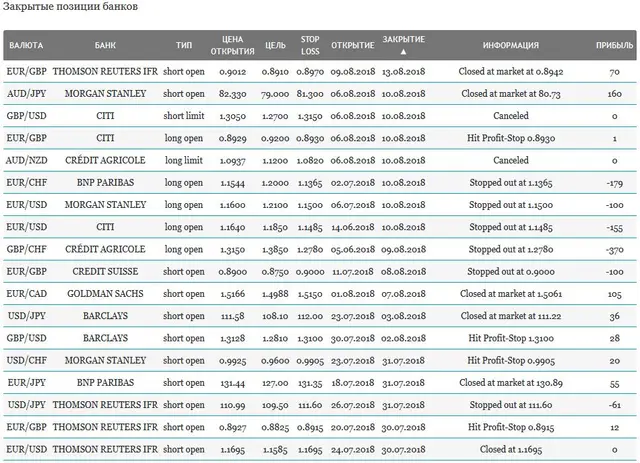Click opening date 24.07.2018
Viewport: 640px width, 463px height.
[x=353, y=450]
